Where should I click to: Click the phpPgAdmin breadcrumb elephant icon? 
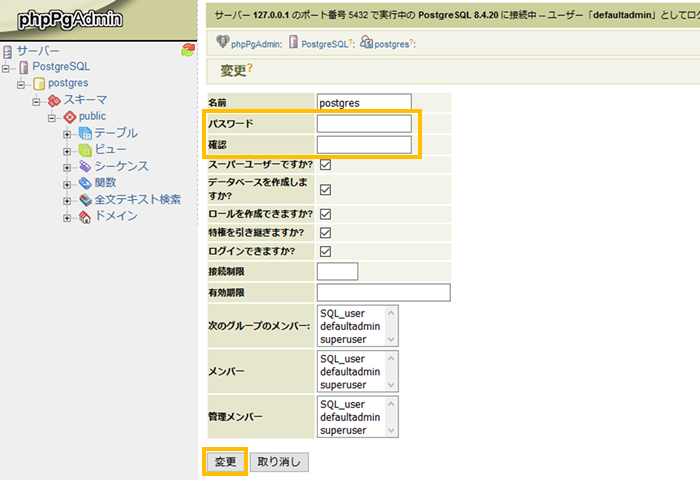[222, 42]
